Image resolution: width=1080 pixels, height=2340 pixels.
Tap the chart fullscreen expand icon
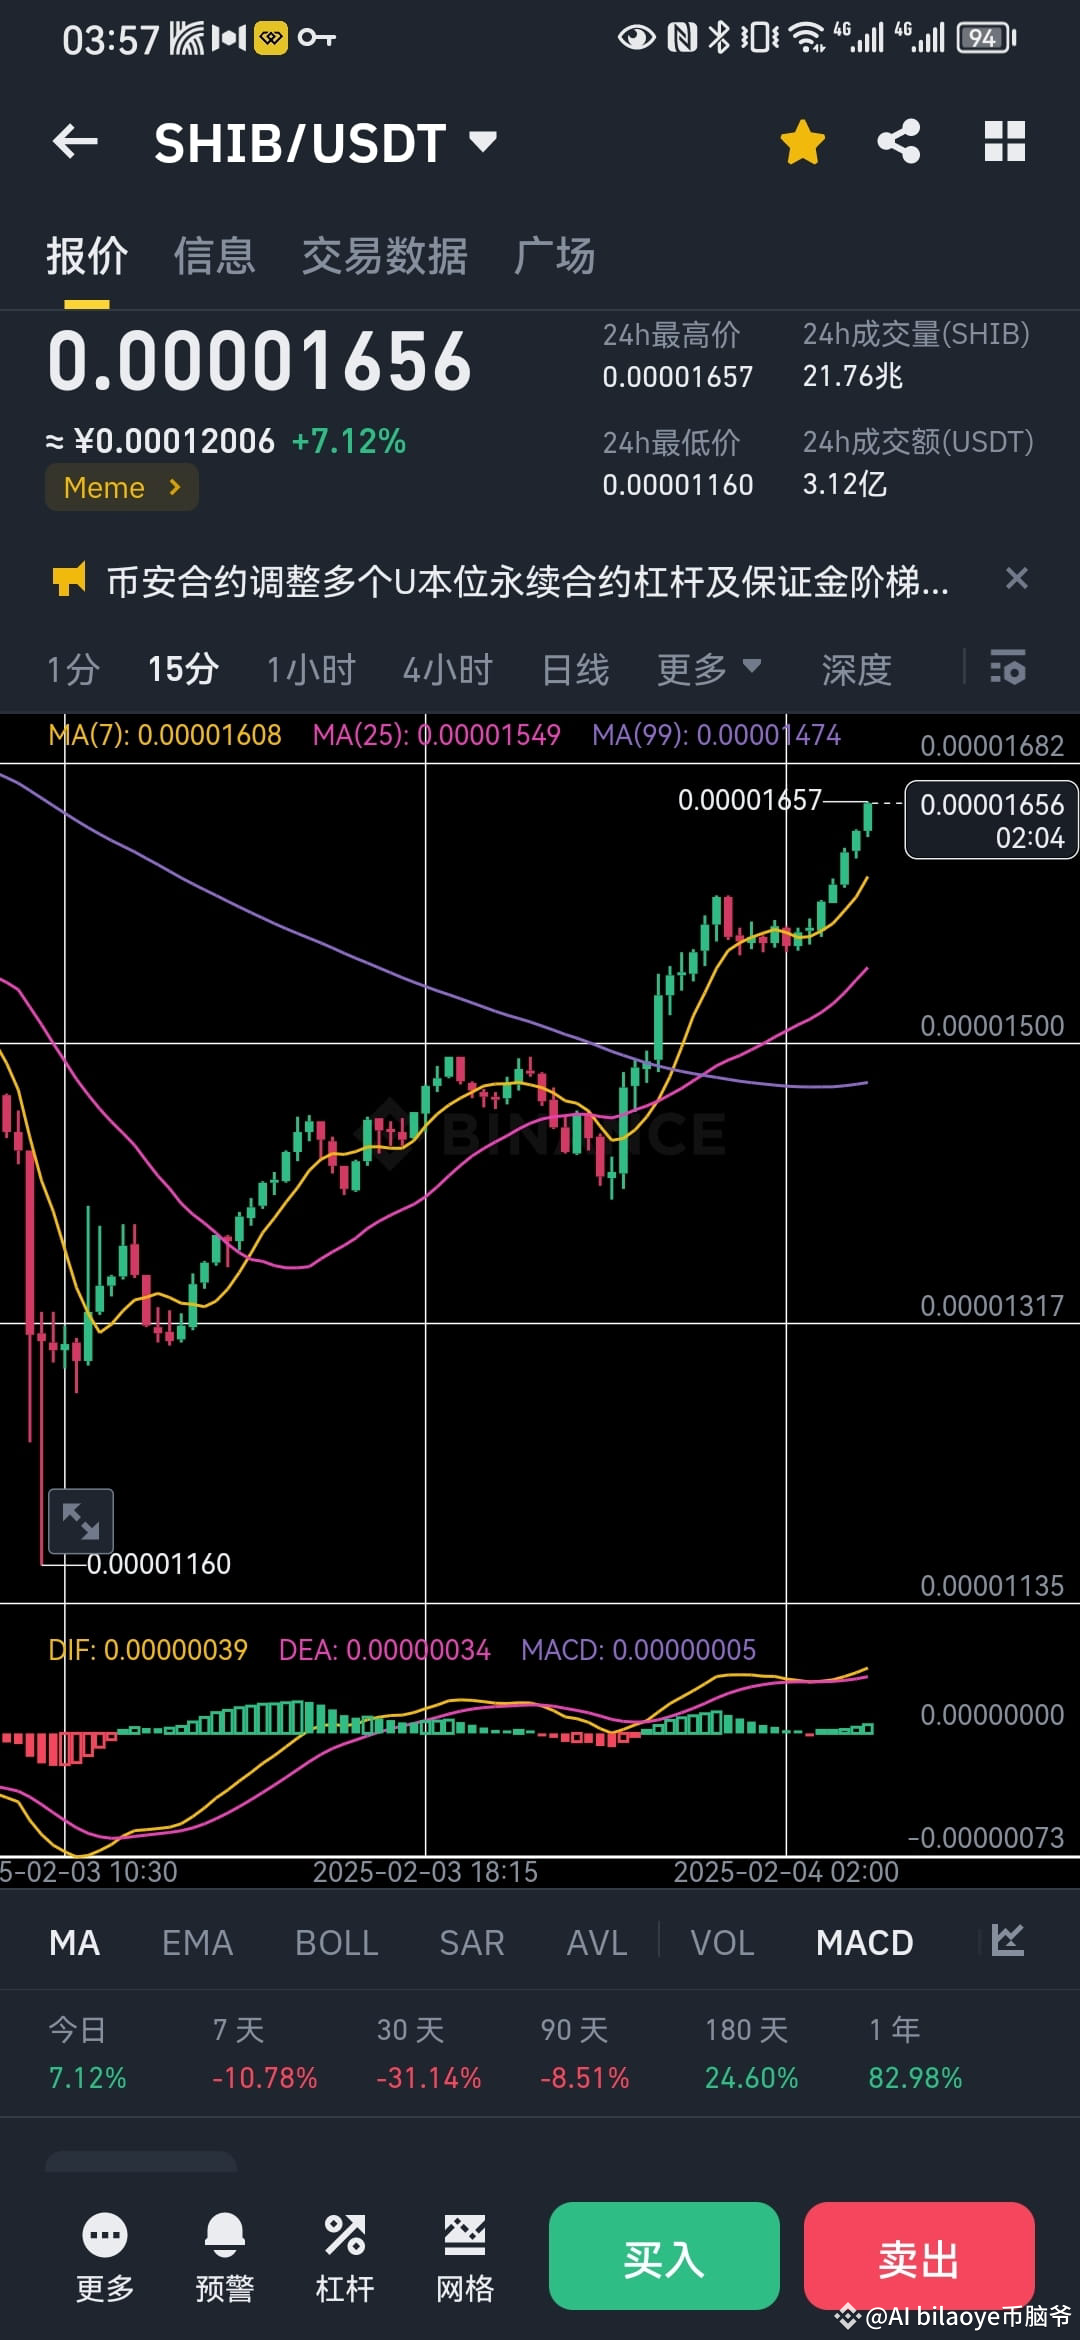81,1521
